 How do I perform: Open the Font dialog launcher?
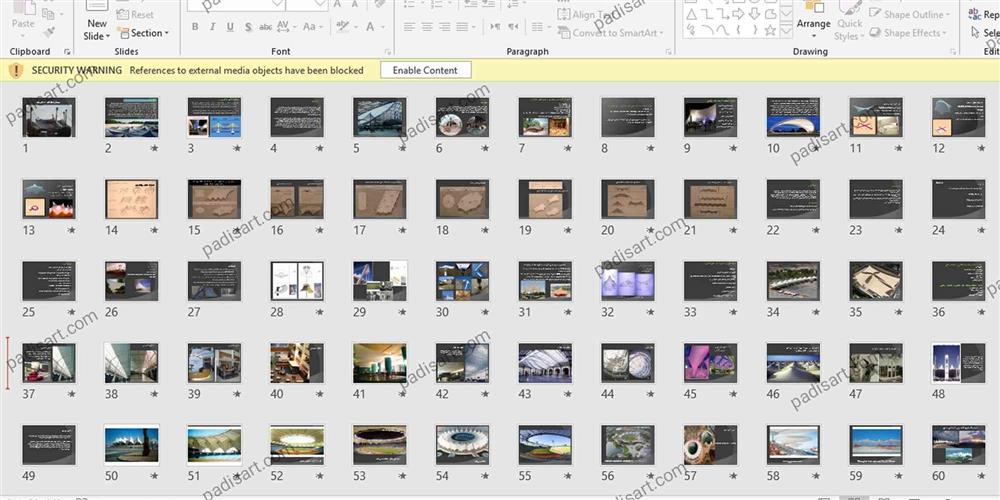coord(388,52)
